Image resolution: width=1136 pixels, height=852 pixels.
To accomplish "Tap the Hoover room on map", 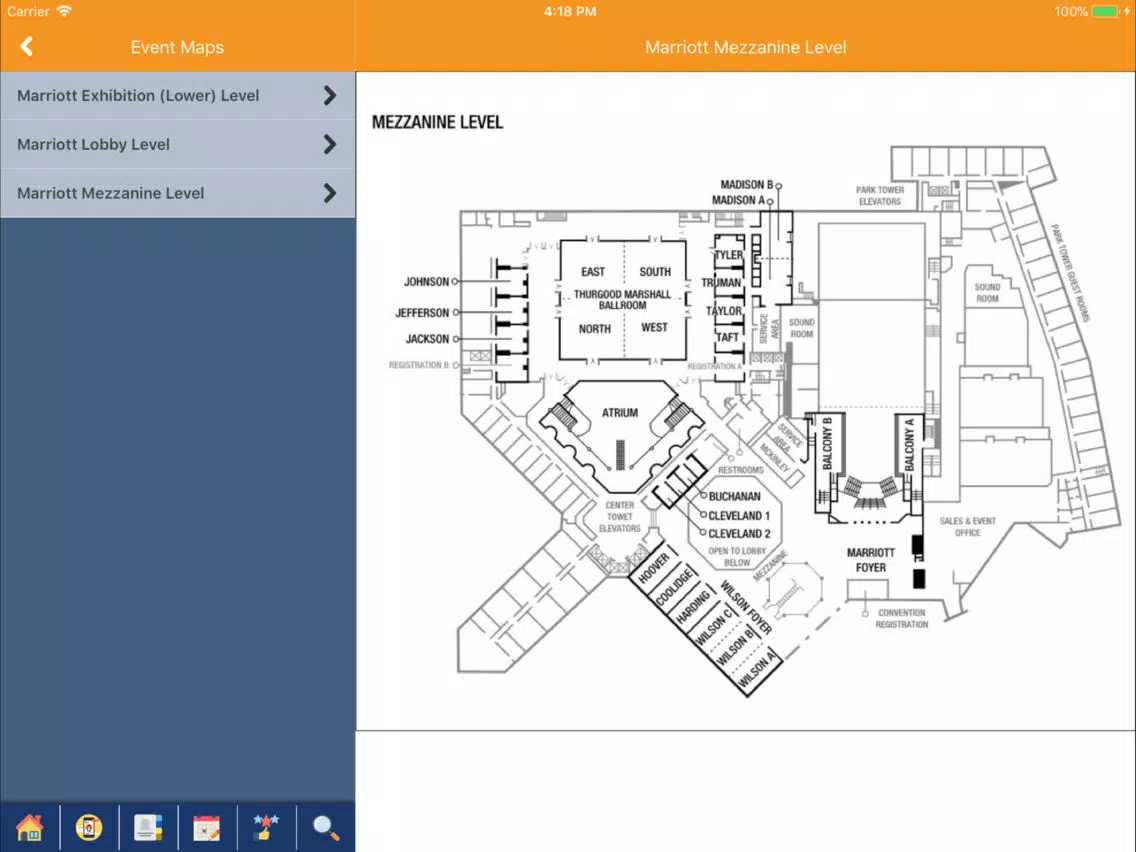I will click(653, 568).
